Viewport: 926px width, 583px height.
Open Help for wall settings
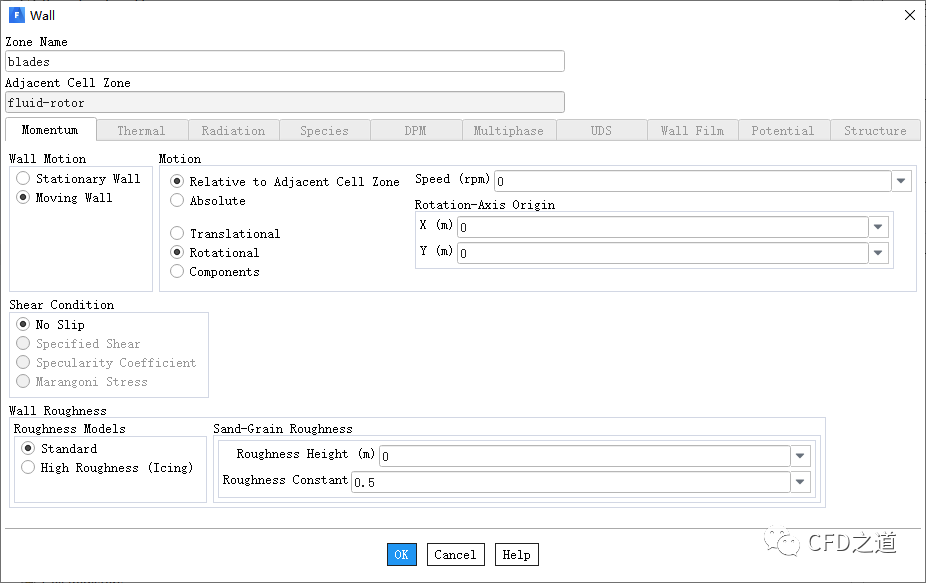pyautogui.click(x=516, y=555)
